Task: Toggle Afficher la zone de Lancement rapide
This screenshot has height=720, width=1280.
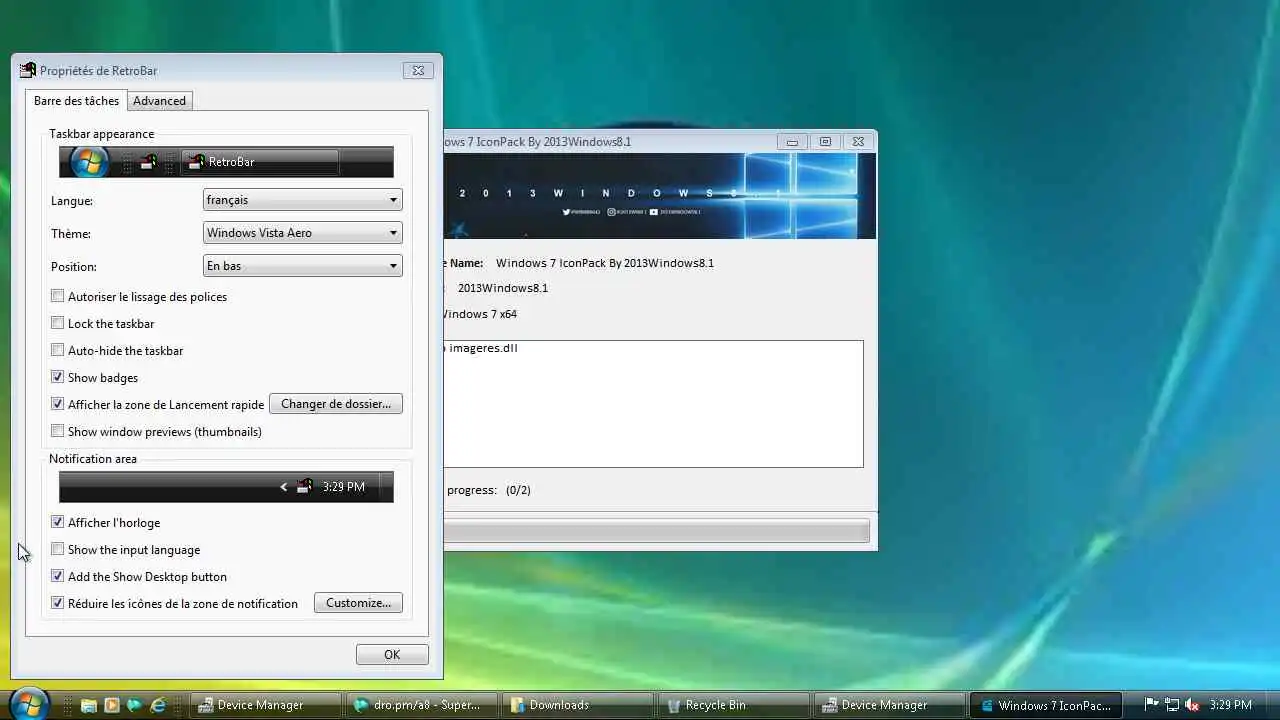Action: pyautogui.click(x=58, y=404)
